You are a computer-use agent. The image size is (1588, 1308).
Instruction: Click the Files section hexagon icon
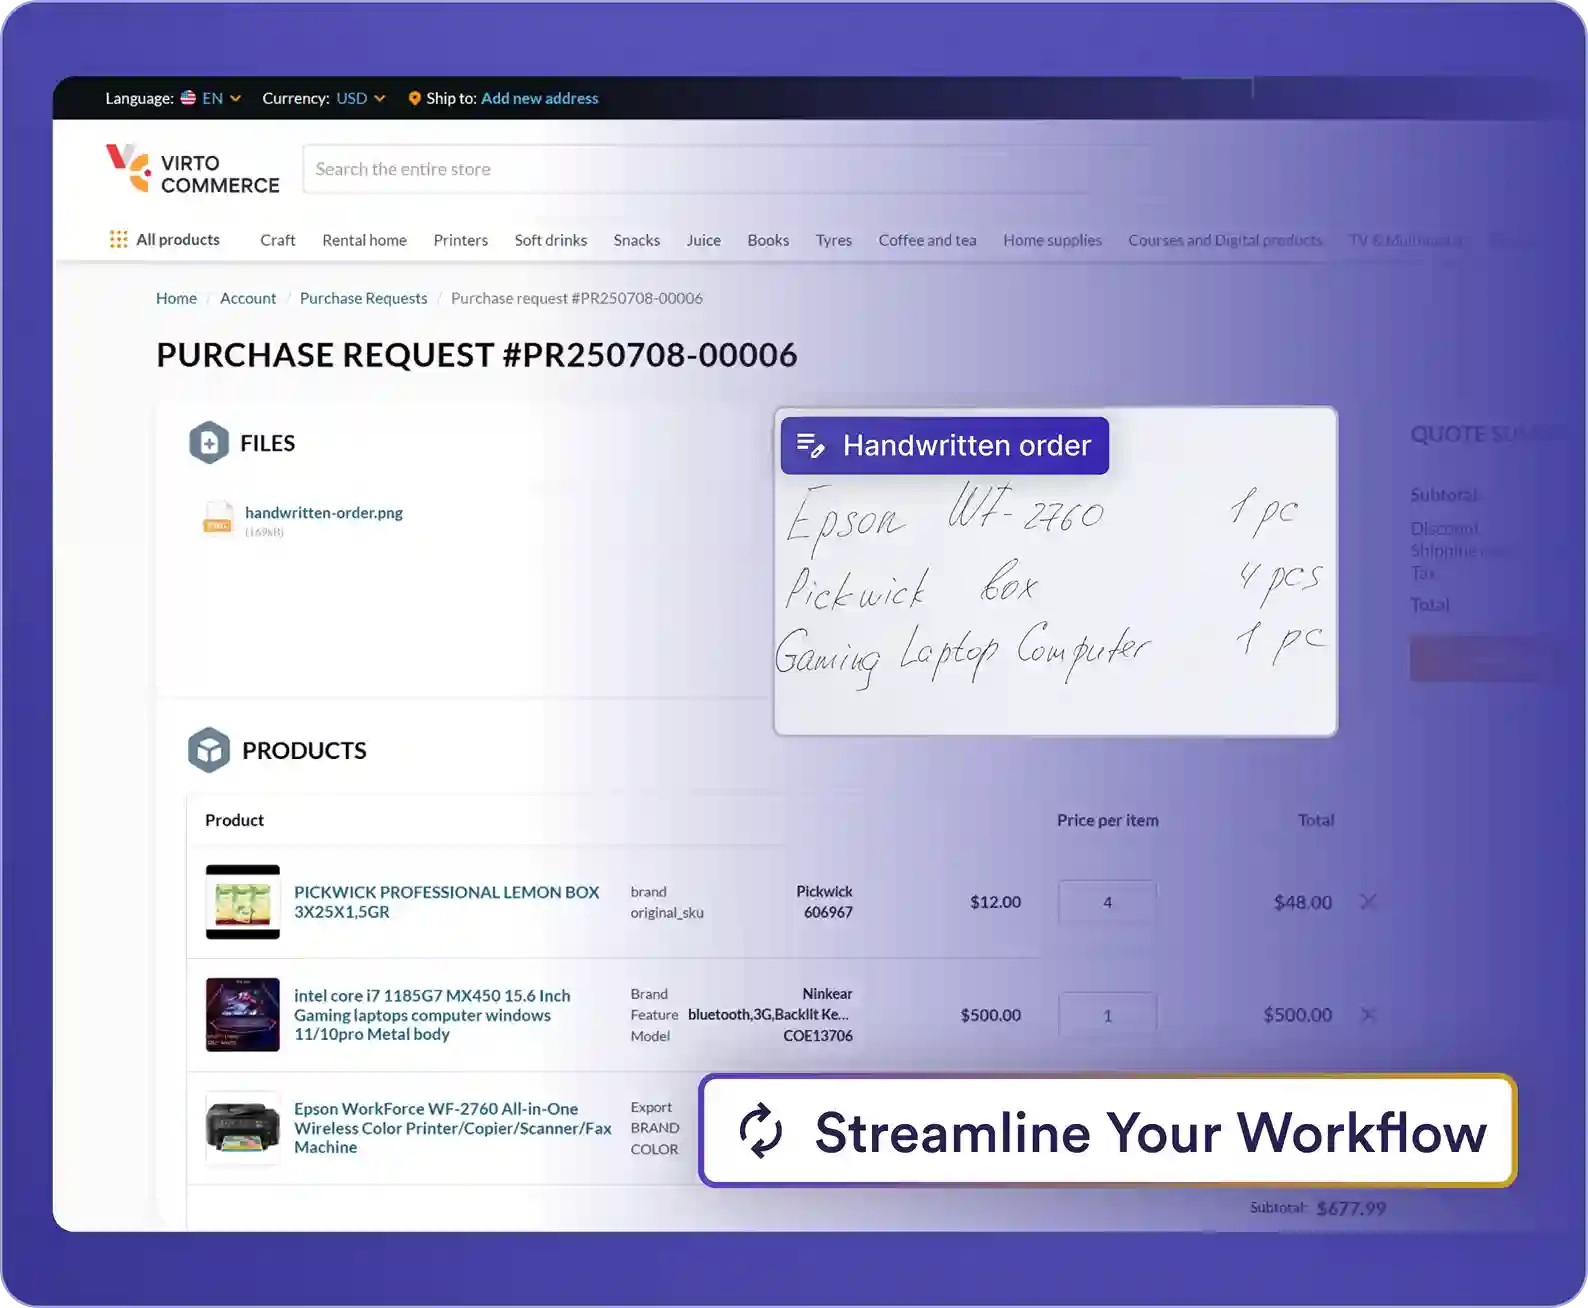[x=209, y=442]
